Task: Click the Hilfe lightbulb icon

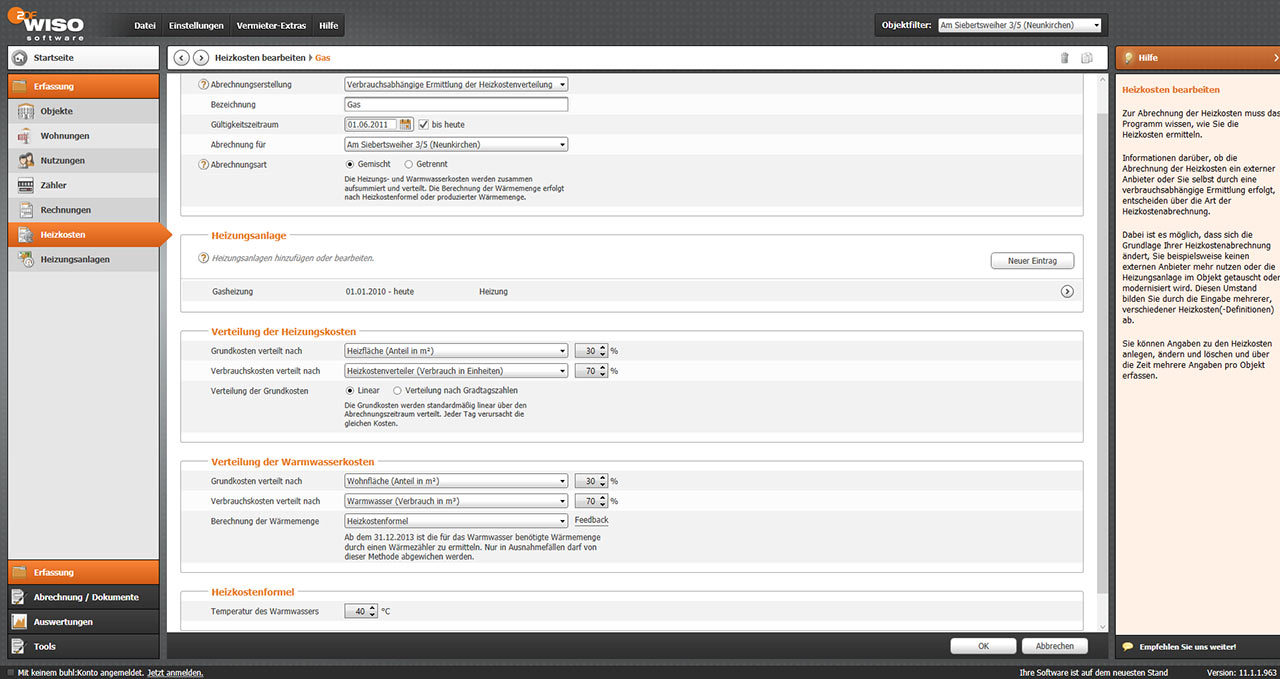Action: click(x=1128, y=58)
